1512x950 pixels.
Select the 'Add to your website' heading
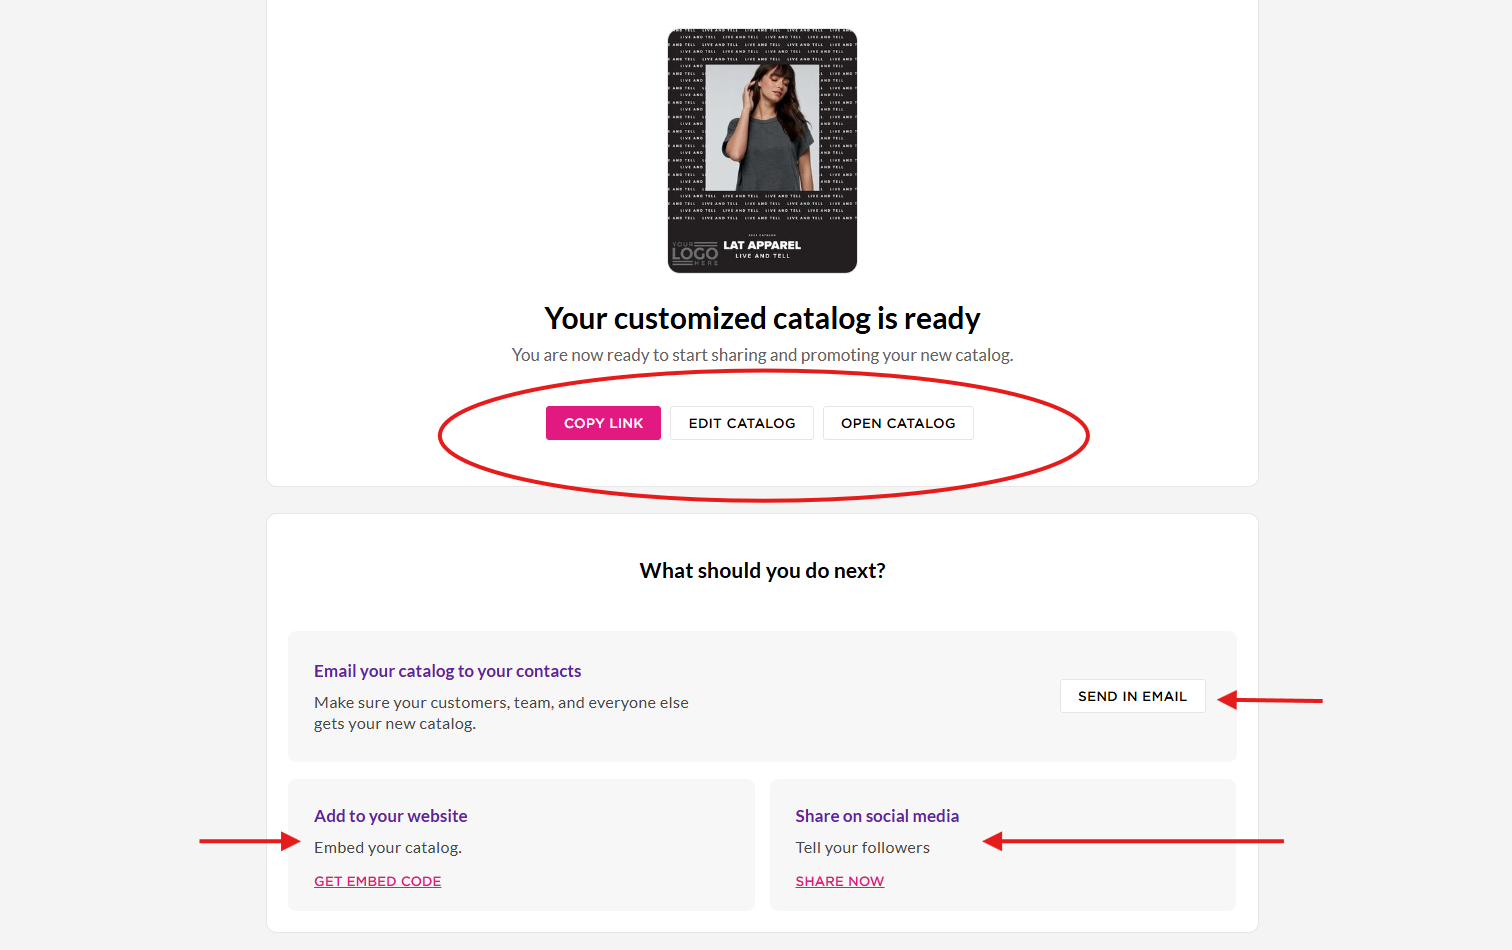pyautogui.click(x=390, y=816)
